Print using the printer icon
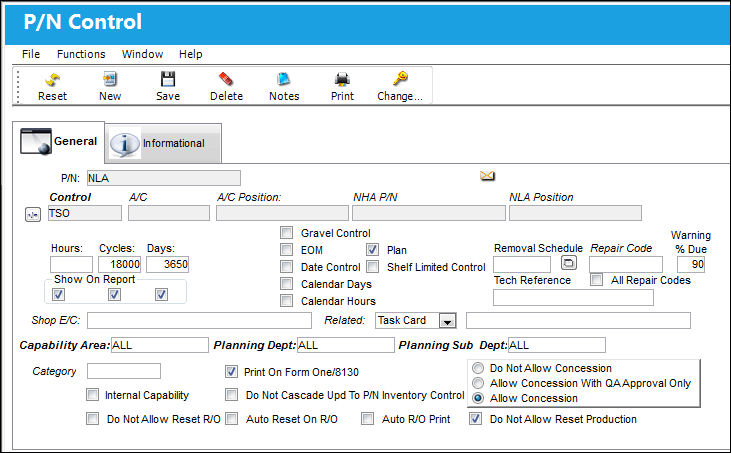This screenshot has height=453, width=731. (x=342, y=80)
